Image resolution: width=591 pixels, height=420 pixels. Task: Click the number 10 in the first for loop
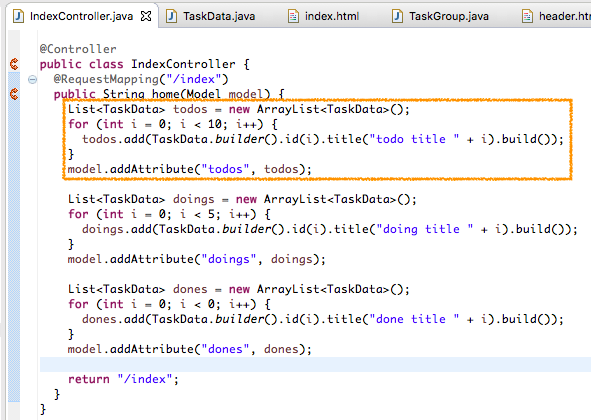point(215,124)
